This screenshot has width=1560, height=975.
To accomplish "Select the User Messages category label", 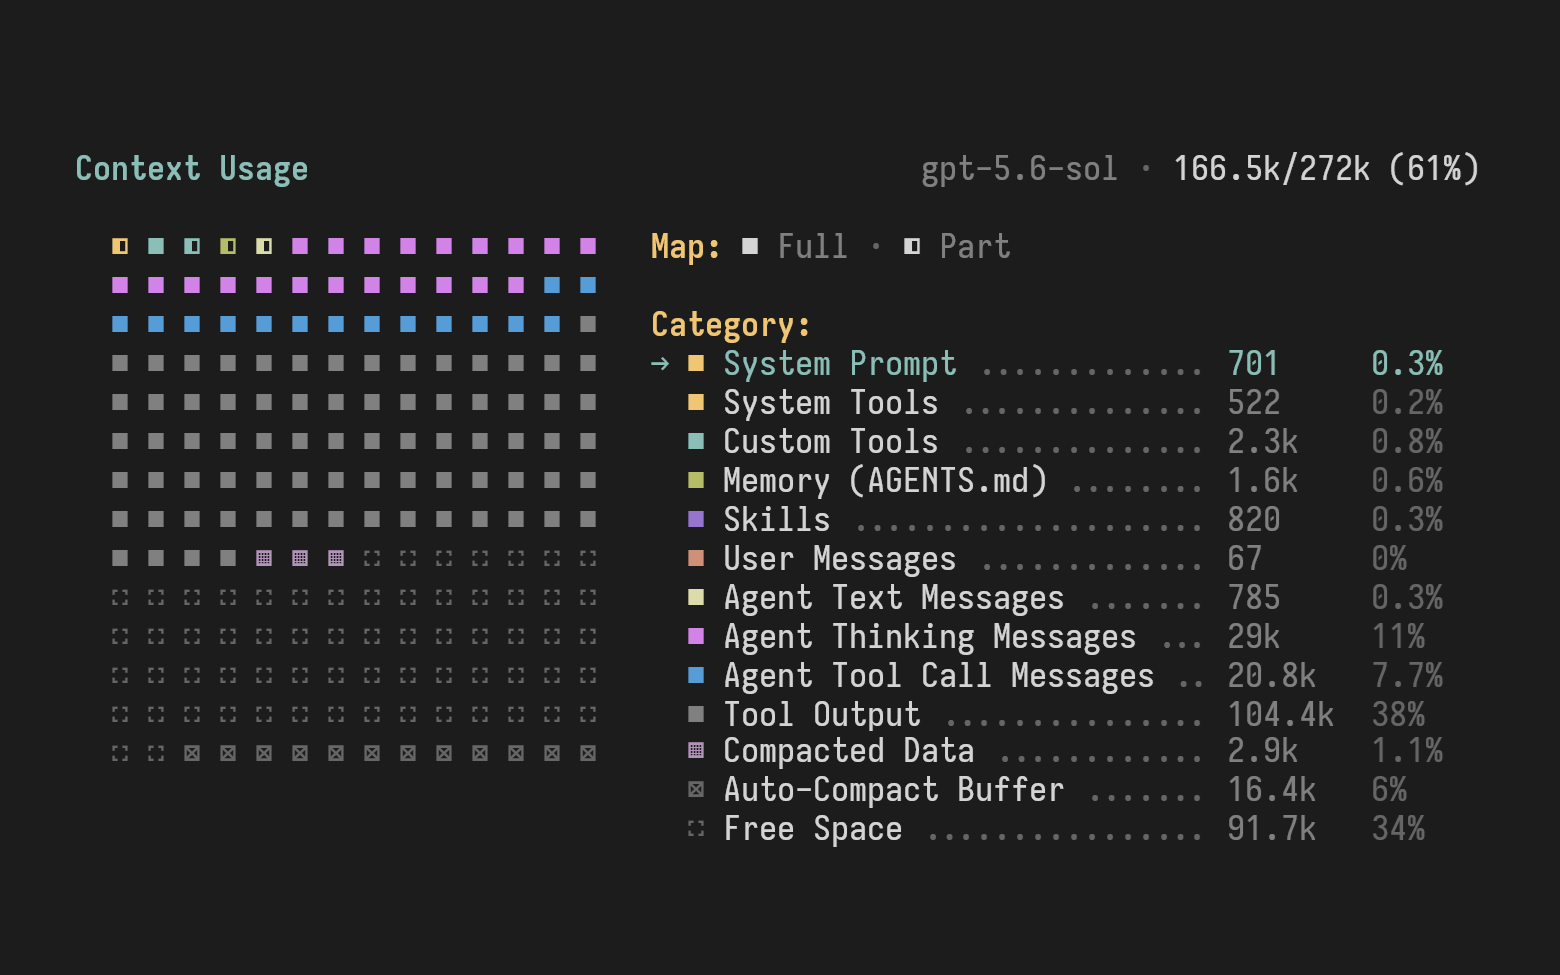I will click(x=840, y=559).
